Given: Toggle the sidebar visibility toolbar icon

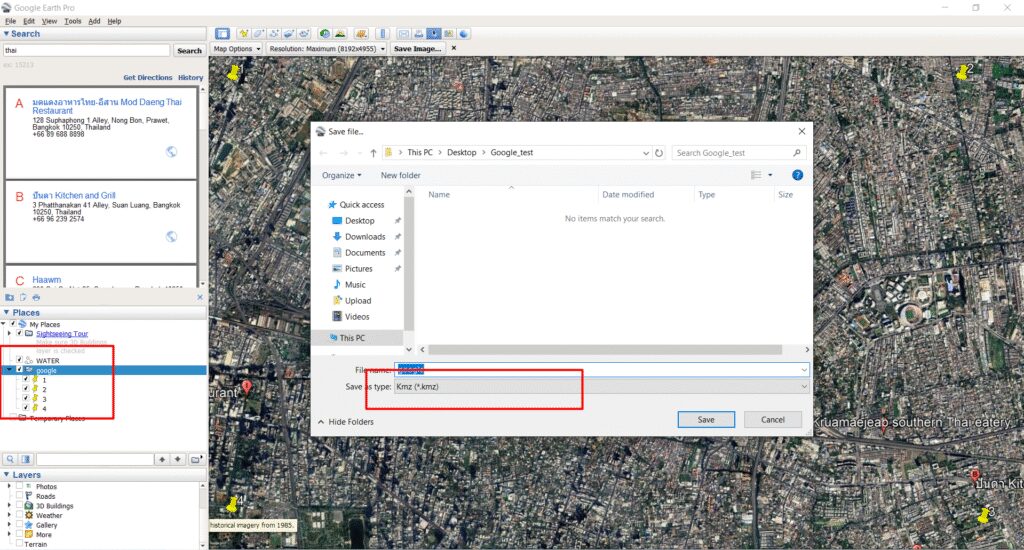Looking at the screenshot, I should (x=223, y=33).
